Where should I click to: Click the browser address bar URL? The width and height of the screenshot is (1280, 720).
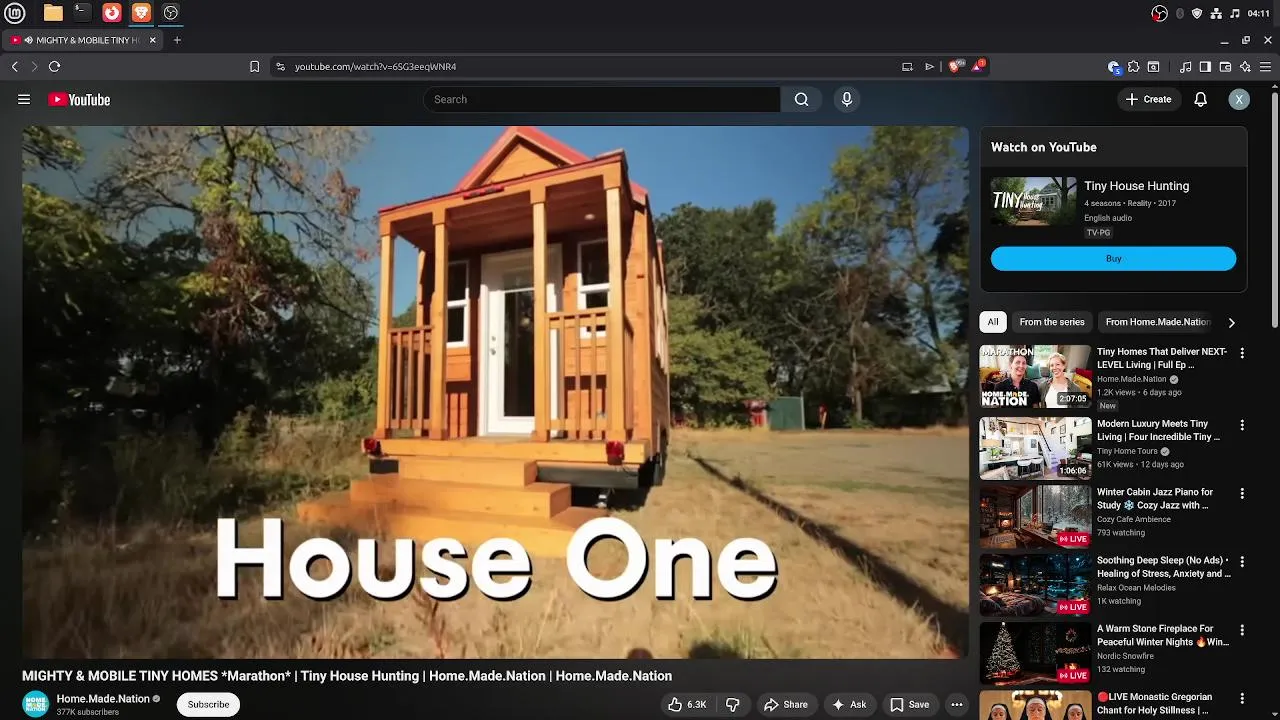click(x=375, y=67)
